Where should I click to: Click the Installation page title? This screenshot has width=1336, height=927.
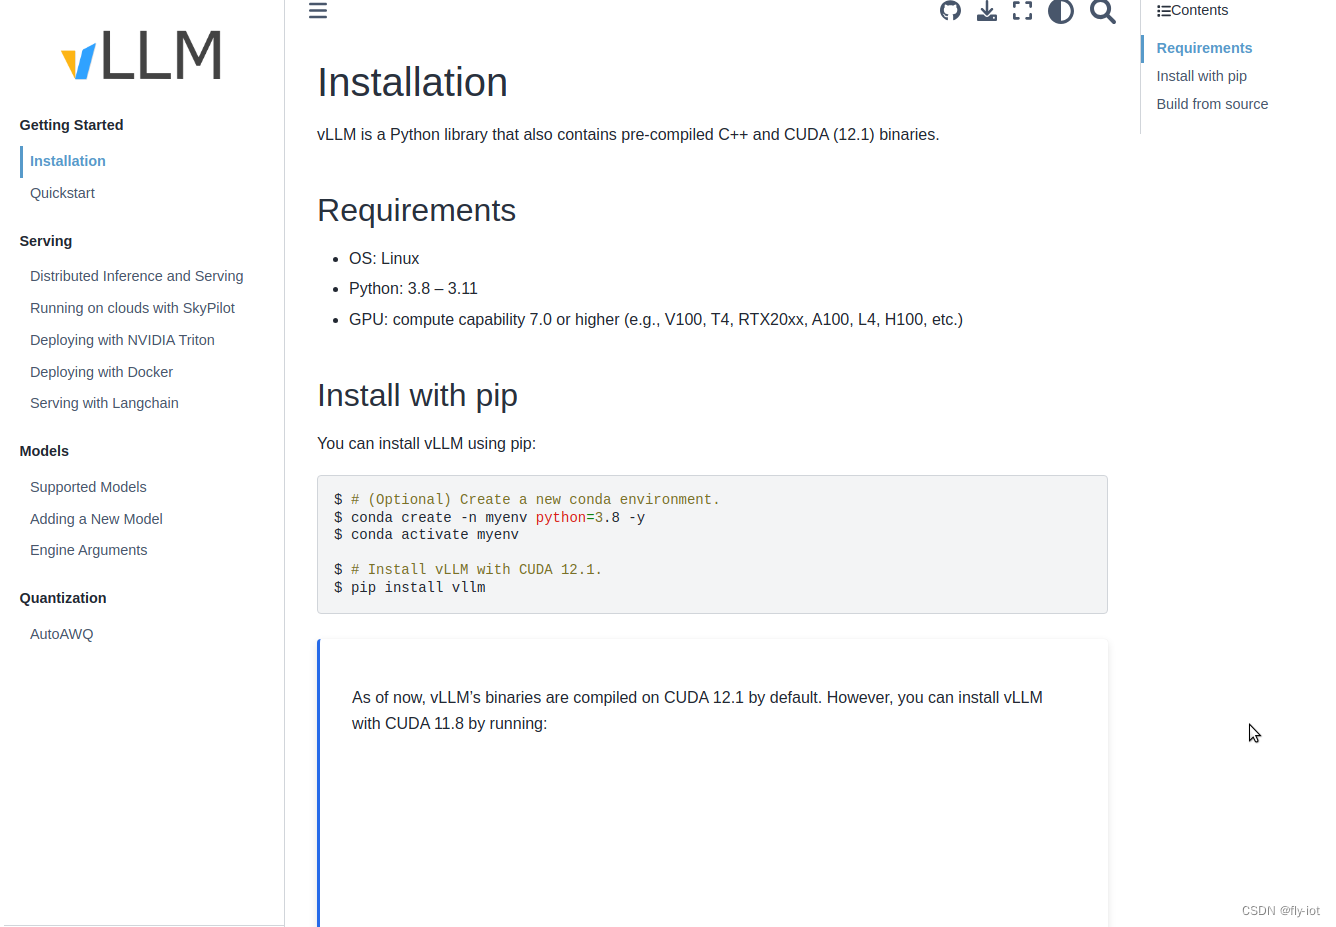click(x=412, y=82)
